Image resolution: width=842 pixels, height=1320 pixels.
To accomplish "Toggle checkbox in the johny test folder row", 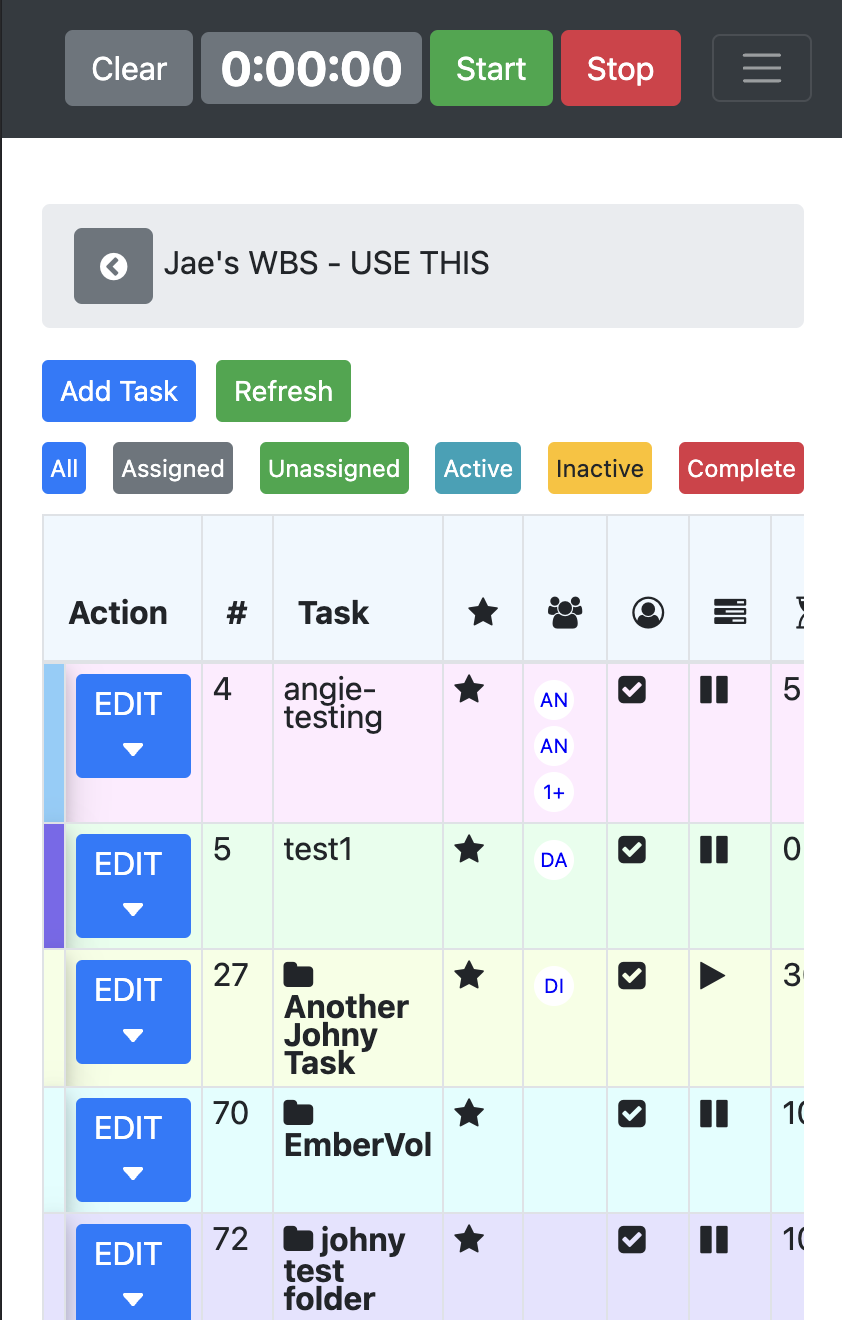I will click(x=632, y=1240).
